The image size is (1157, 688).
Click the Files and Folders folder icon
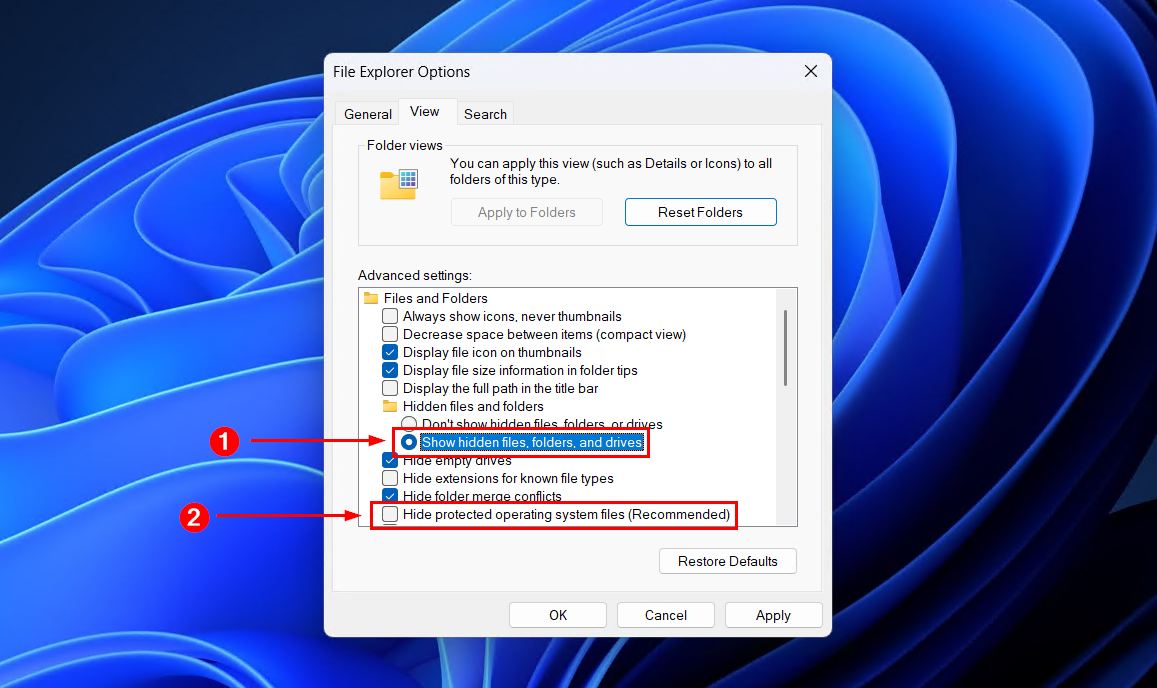[374, 298]
